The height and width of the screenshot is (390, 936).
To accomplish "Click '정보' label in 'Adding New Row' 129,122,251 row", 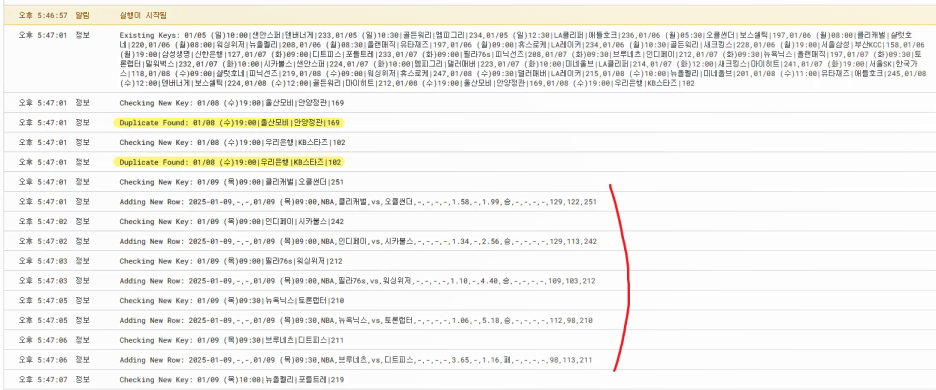I will (82, 202).
